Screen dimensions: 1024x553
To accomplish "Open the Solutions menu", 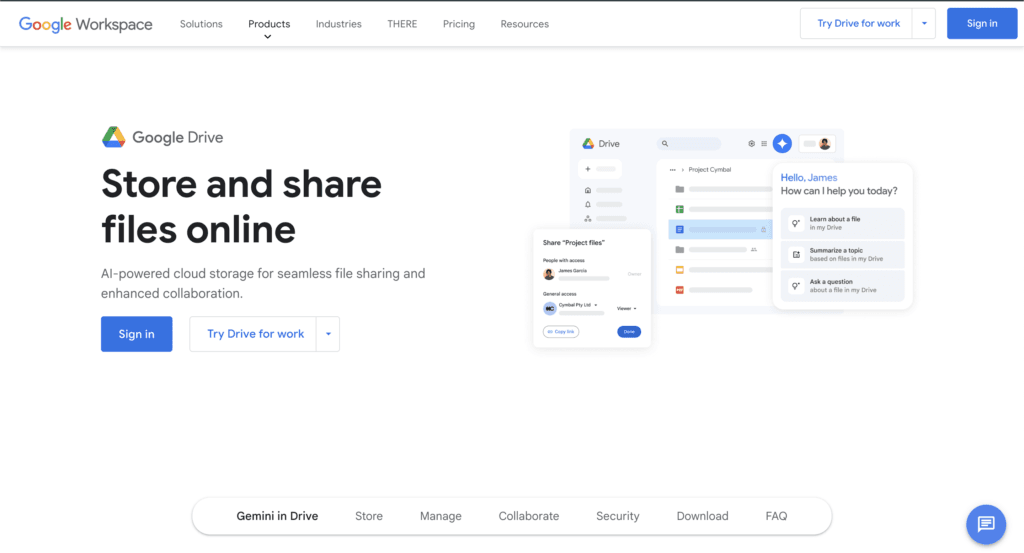I will point(201,24).
